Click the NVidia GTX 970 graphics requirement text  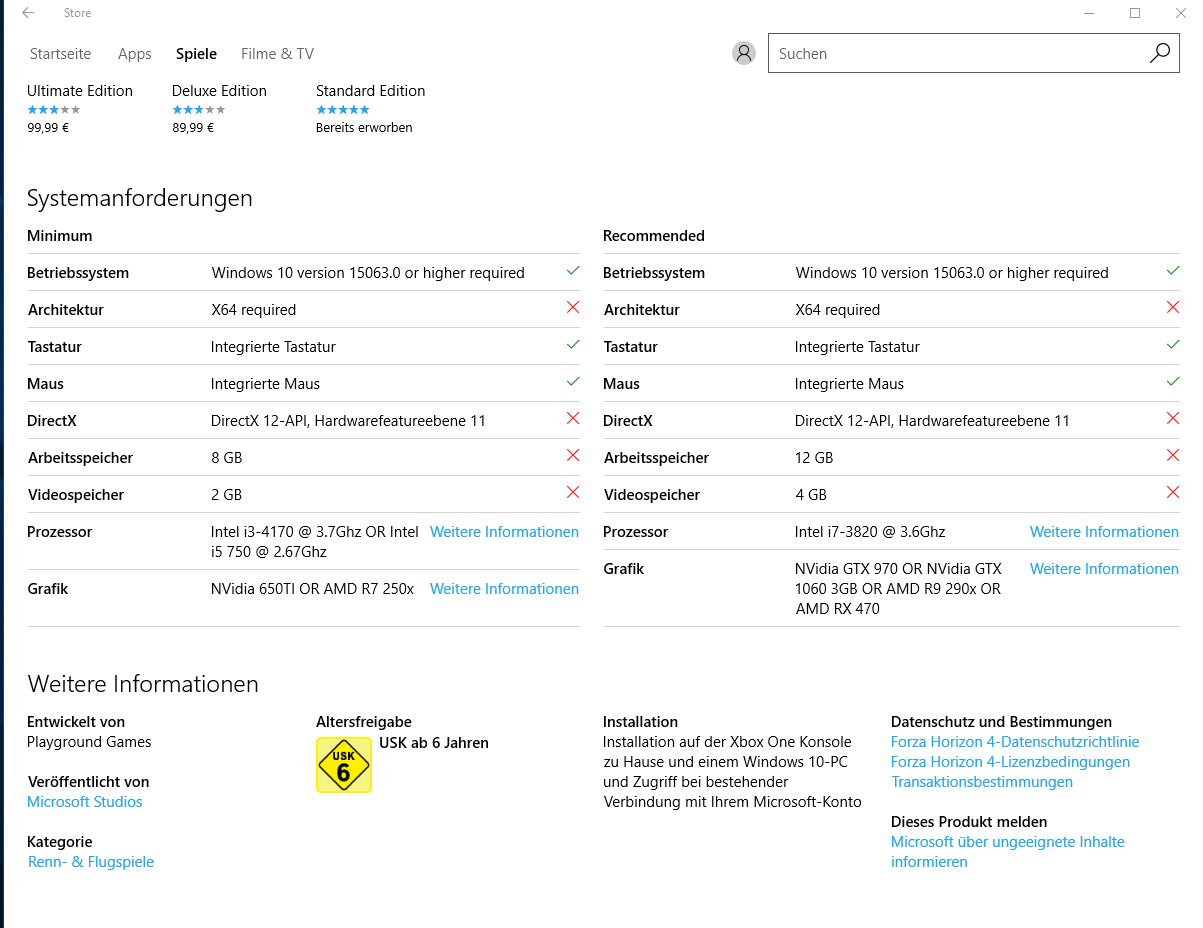[898, 588]
